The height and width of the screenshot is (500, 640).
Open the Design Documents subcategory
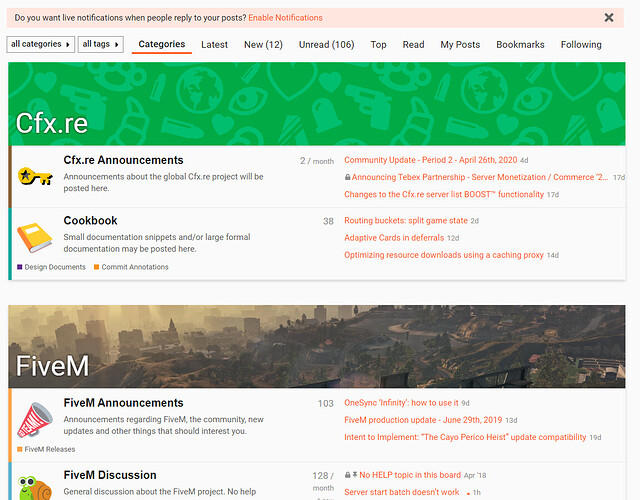[x=55, y=267]
